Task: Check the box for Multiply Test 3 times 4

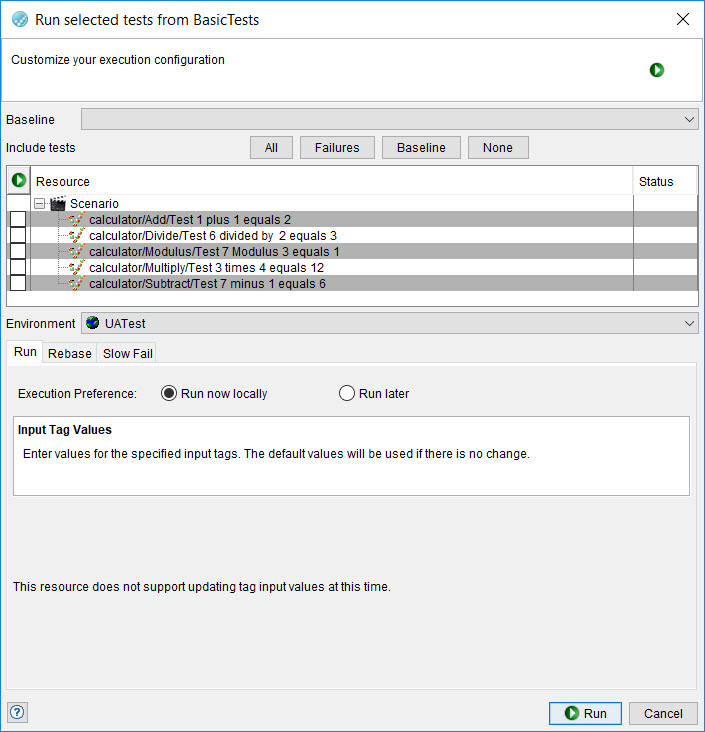Action: coord(18,267)
